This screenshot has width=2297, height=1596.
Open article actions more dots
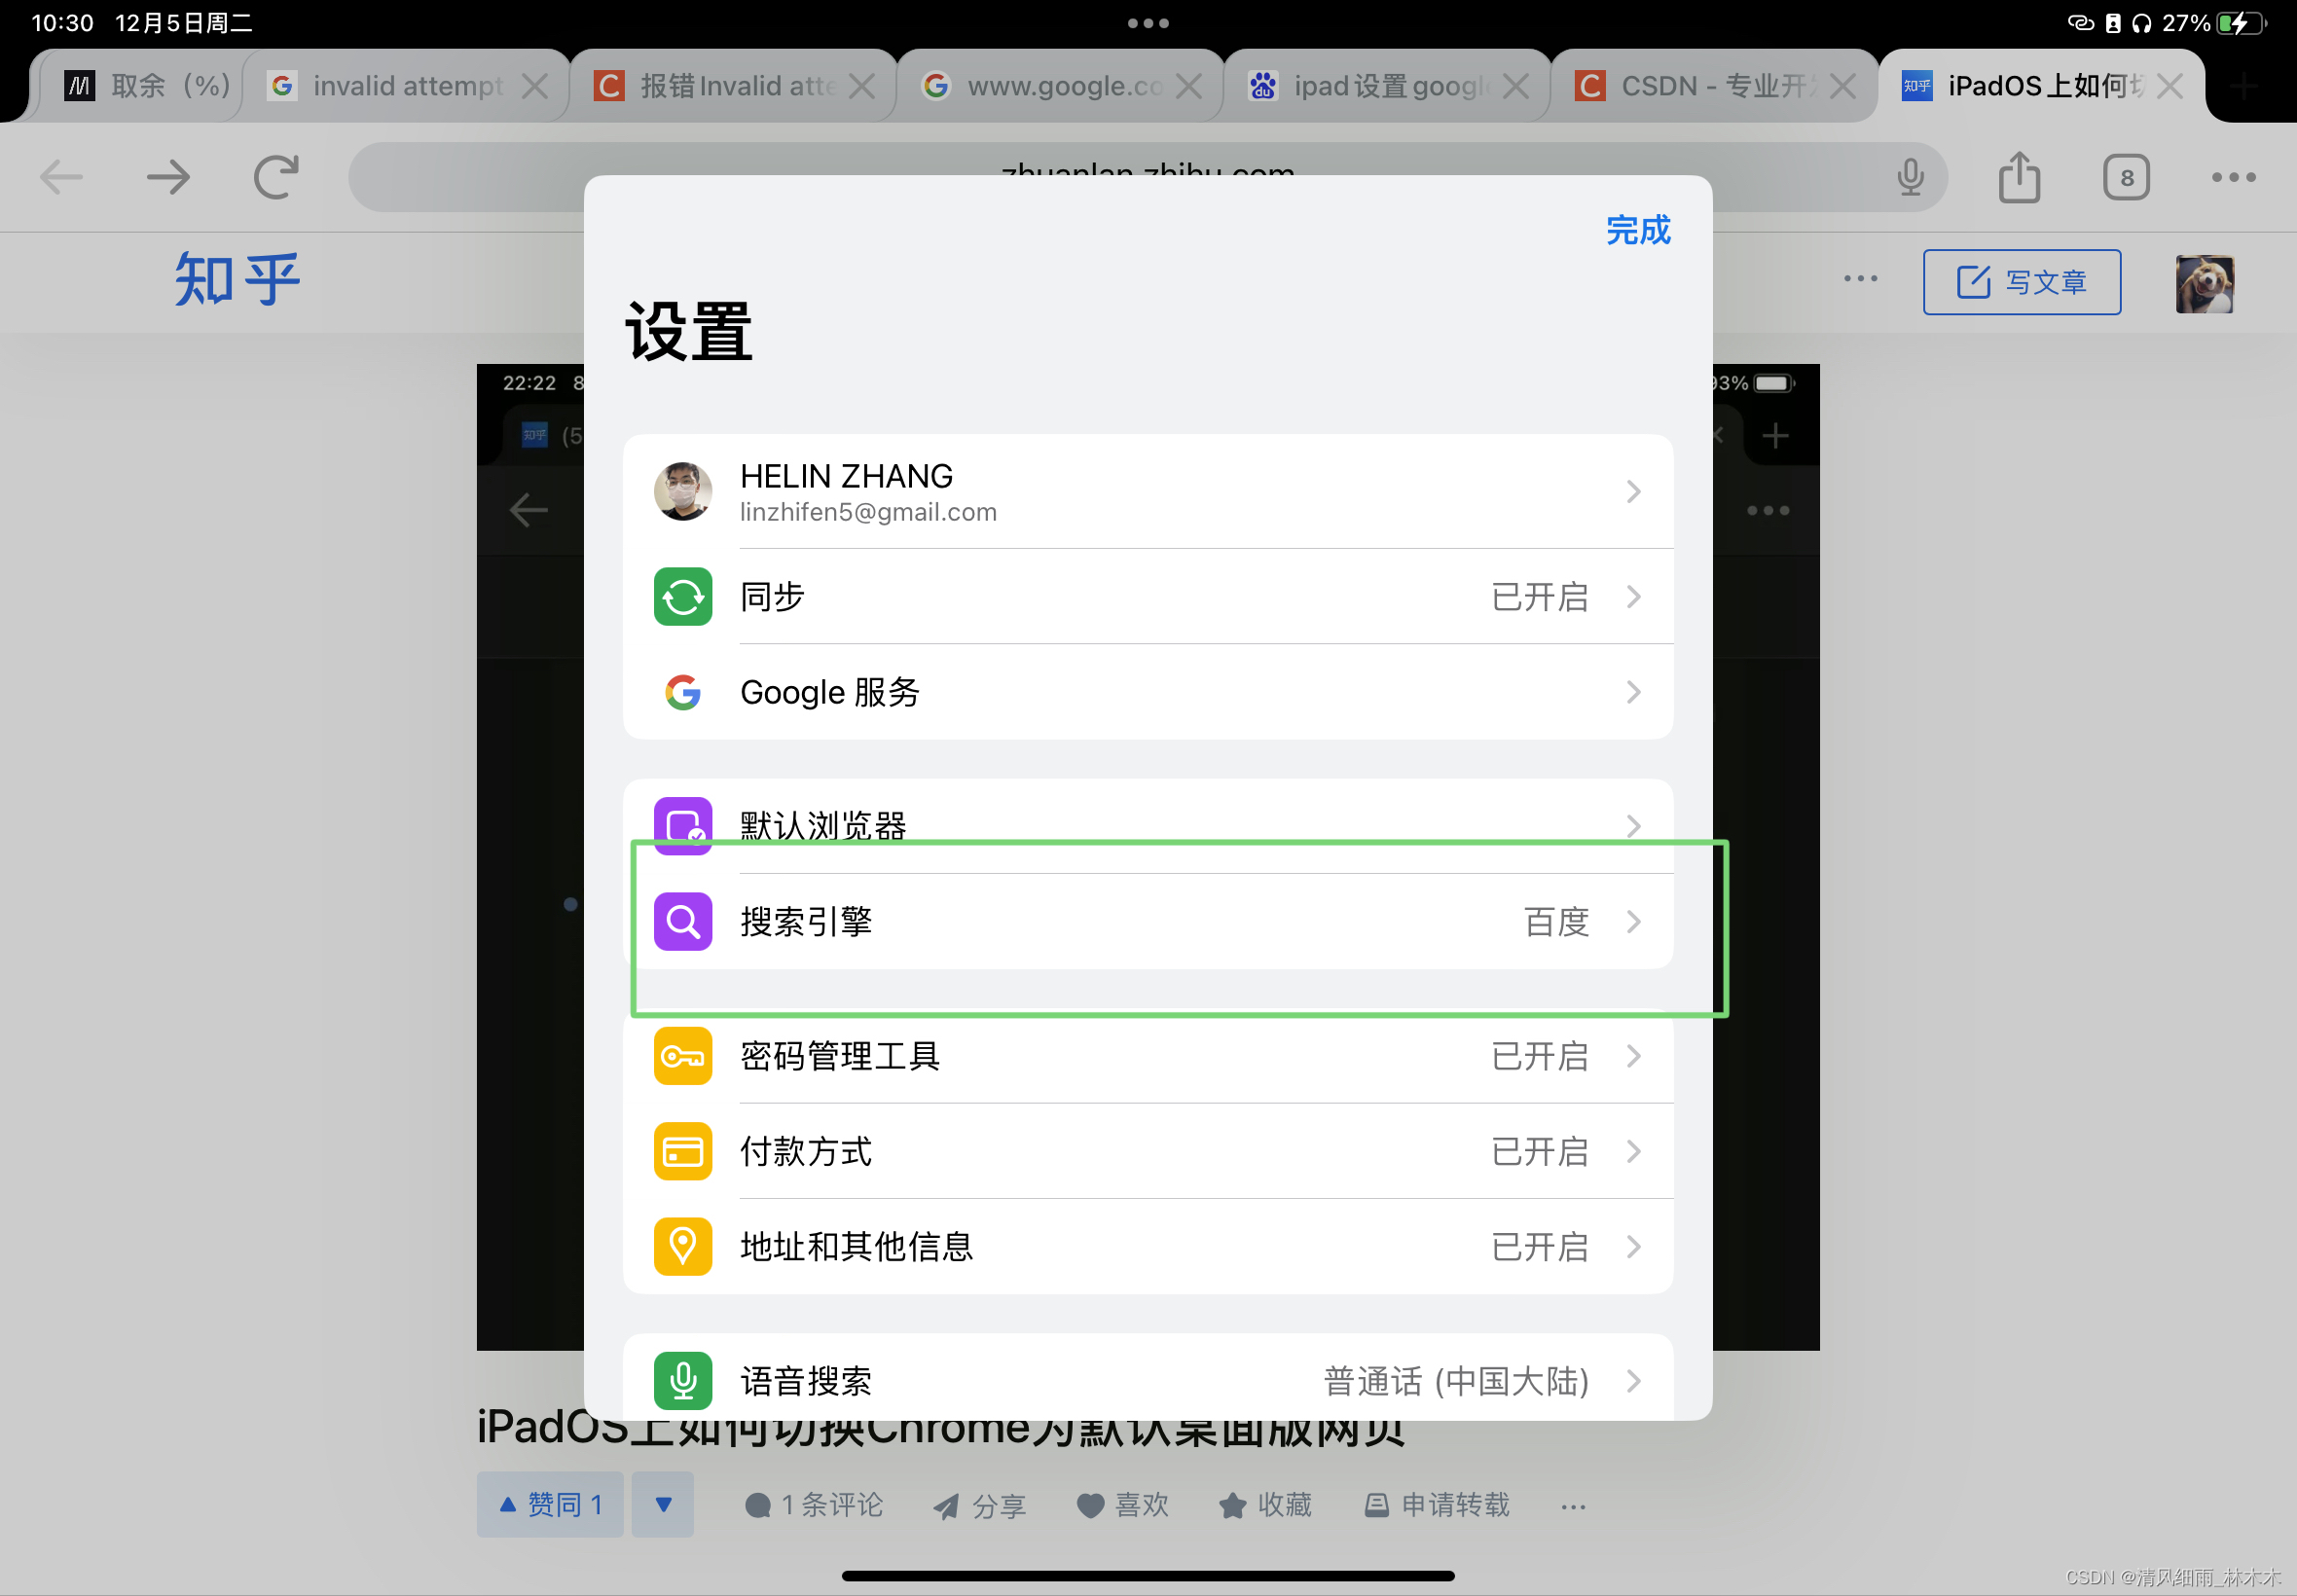pos(1573,1507)
